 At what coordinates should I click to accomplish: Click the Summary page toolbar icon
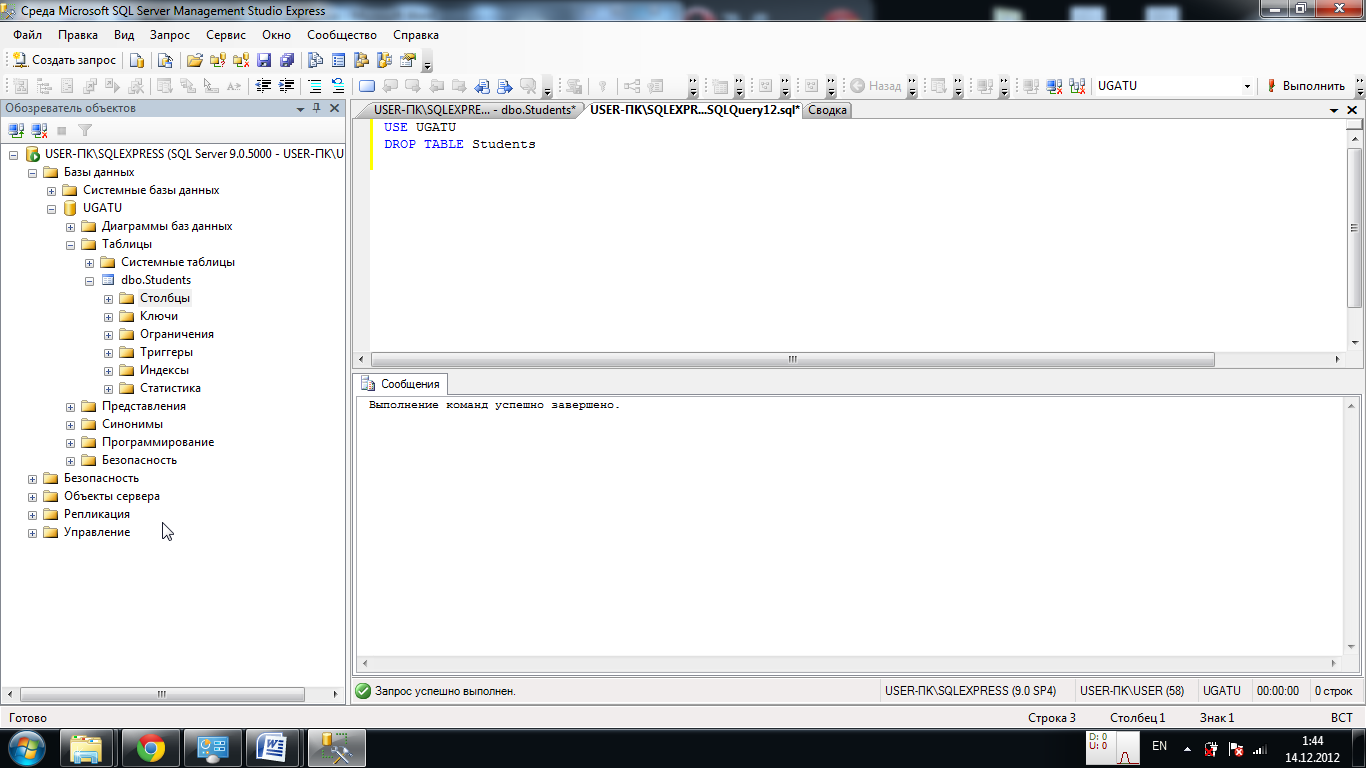(x=338, y=60)
